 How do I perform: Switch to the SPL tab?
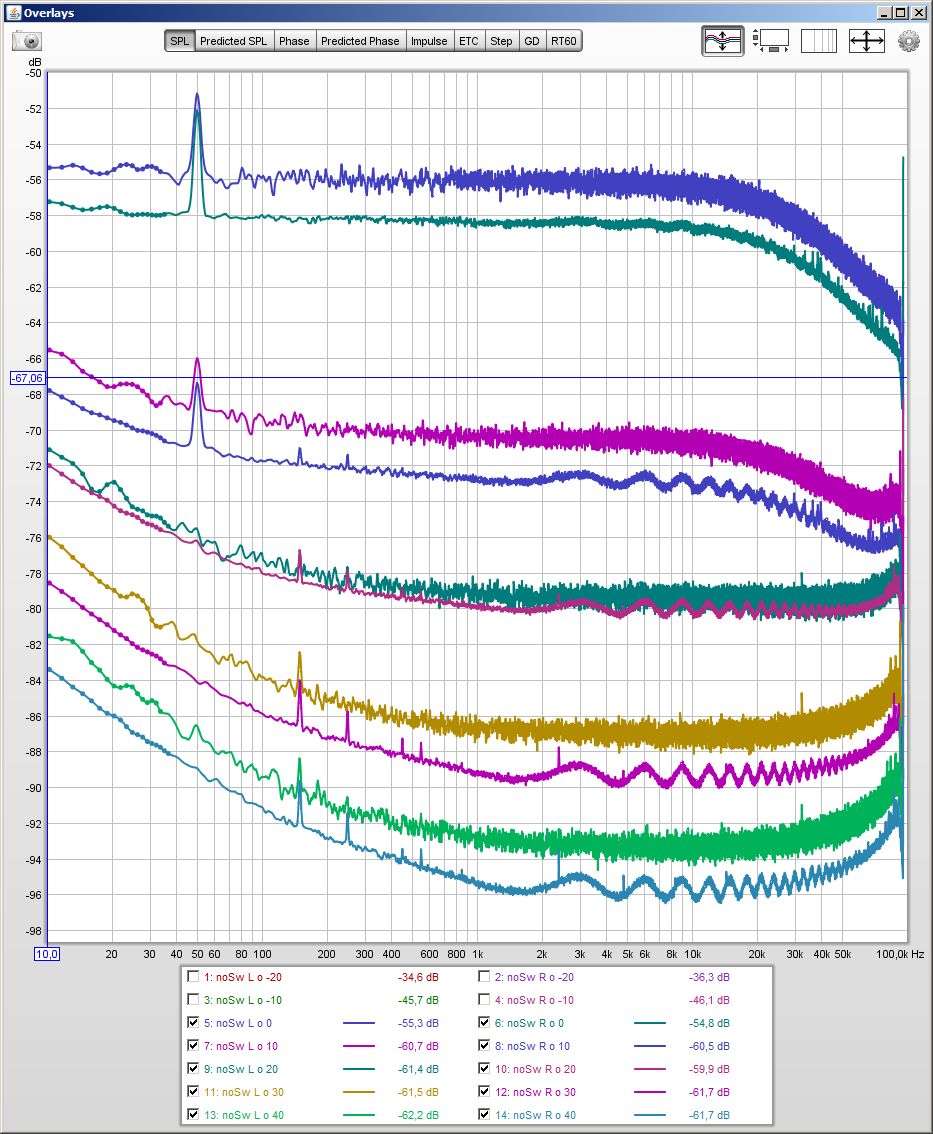(x=179, y=41)
